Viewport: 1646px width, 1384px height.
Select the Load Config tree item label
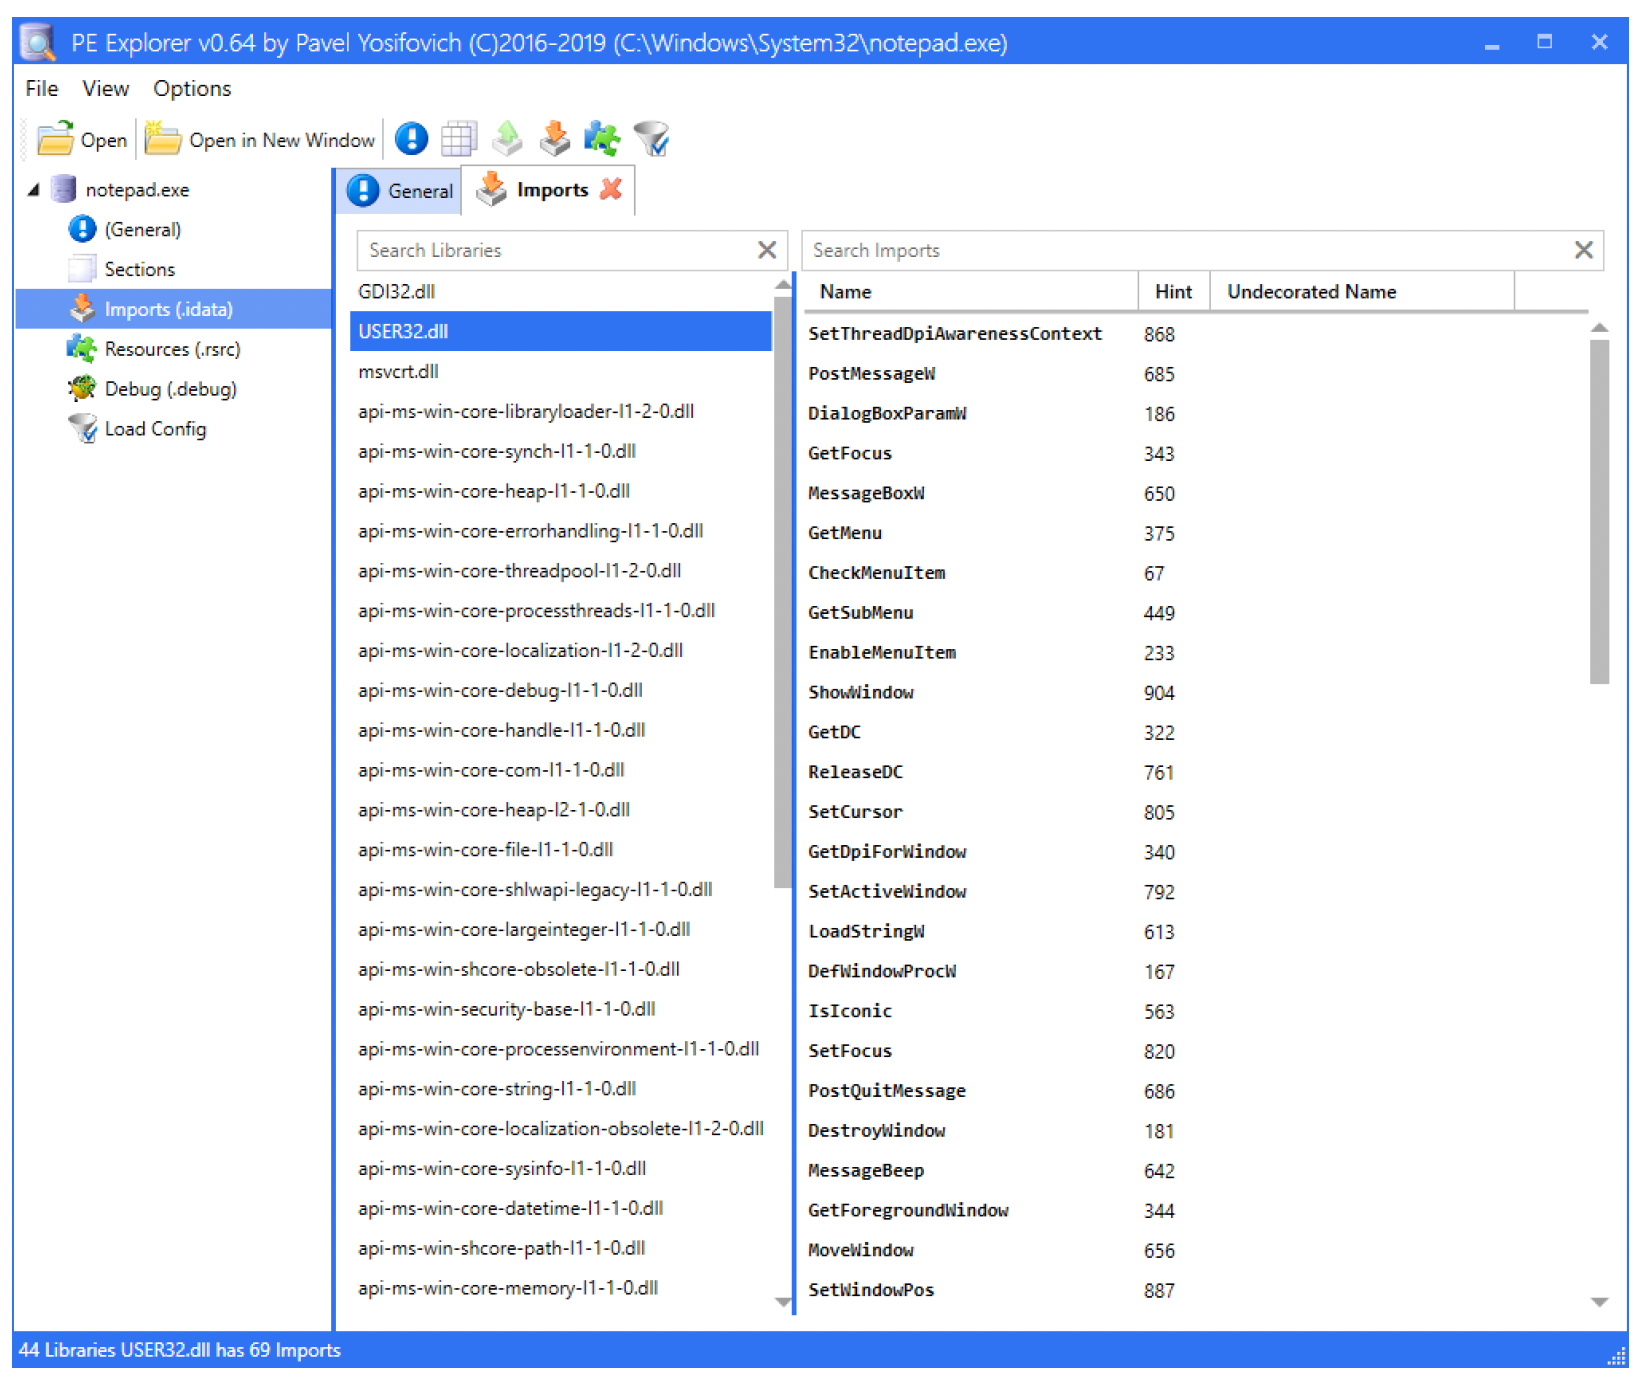pos(156,429)
